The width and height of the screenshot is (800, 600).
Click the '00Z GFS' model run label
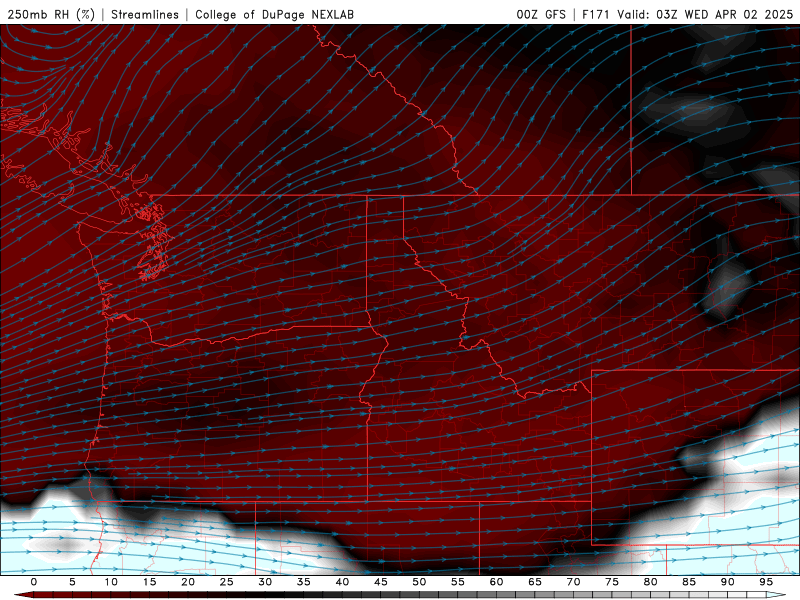[541, 14]
